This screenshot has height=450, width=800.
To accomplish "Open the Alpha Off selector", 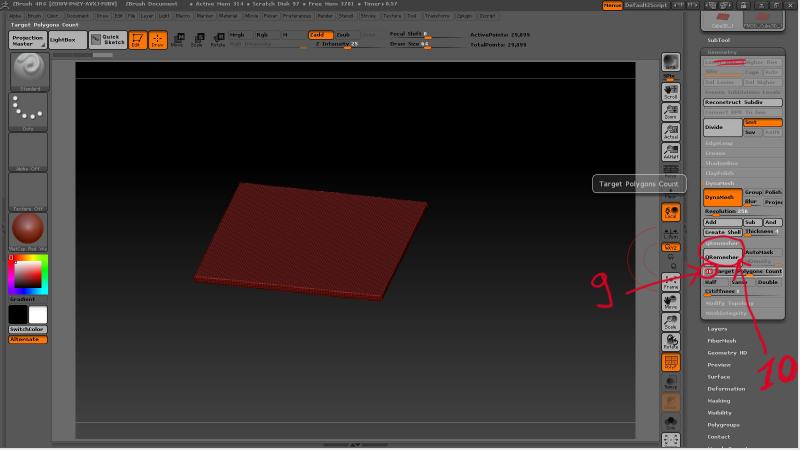I will pos(29,152).
